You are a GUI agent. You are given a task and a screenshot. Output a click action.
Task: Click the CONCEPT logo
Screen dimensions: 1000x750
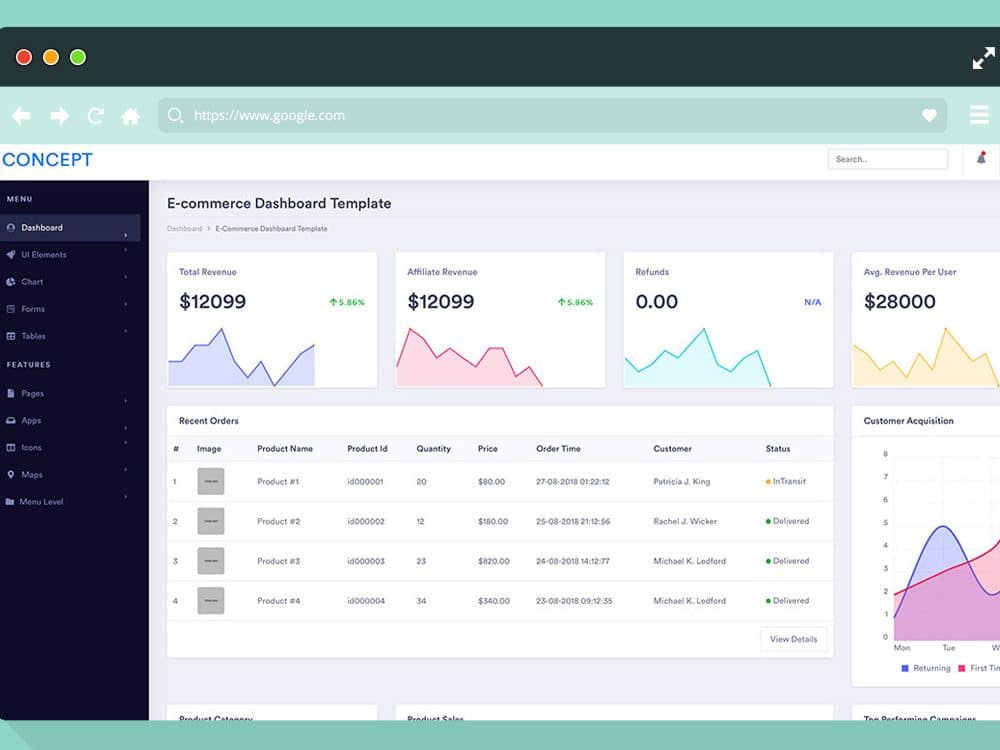48,159
